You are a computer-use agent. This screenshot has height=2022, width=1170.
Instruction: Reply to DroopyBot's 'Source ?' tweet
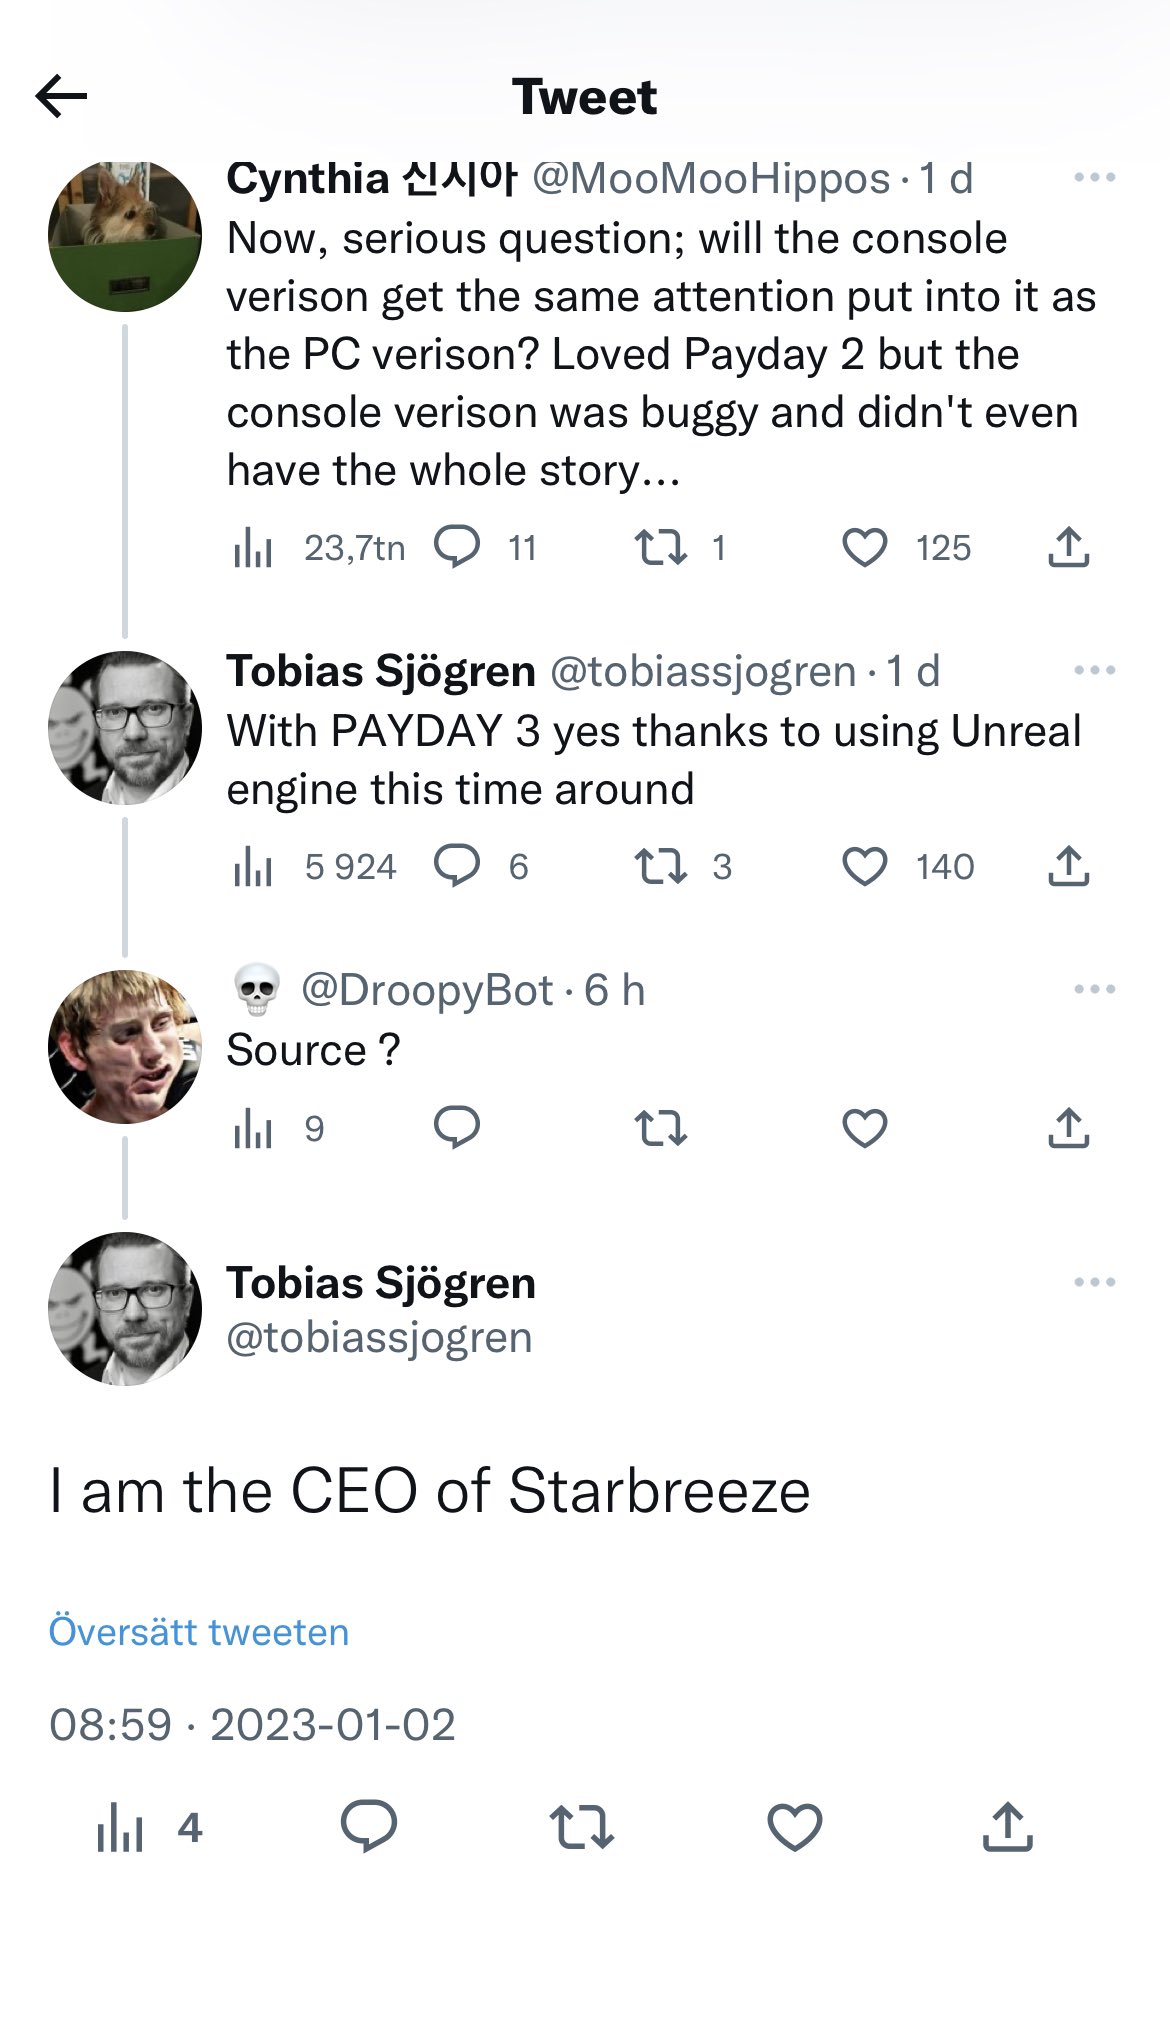click(x=457, y=1128)
